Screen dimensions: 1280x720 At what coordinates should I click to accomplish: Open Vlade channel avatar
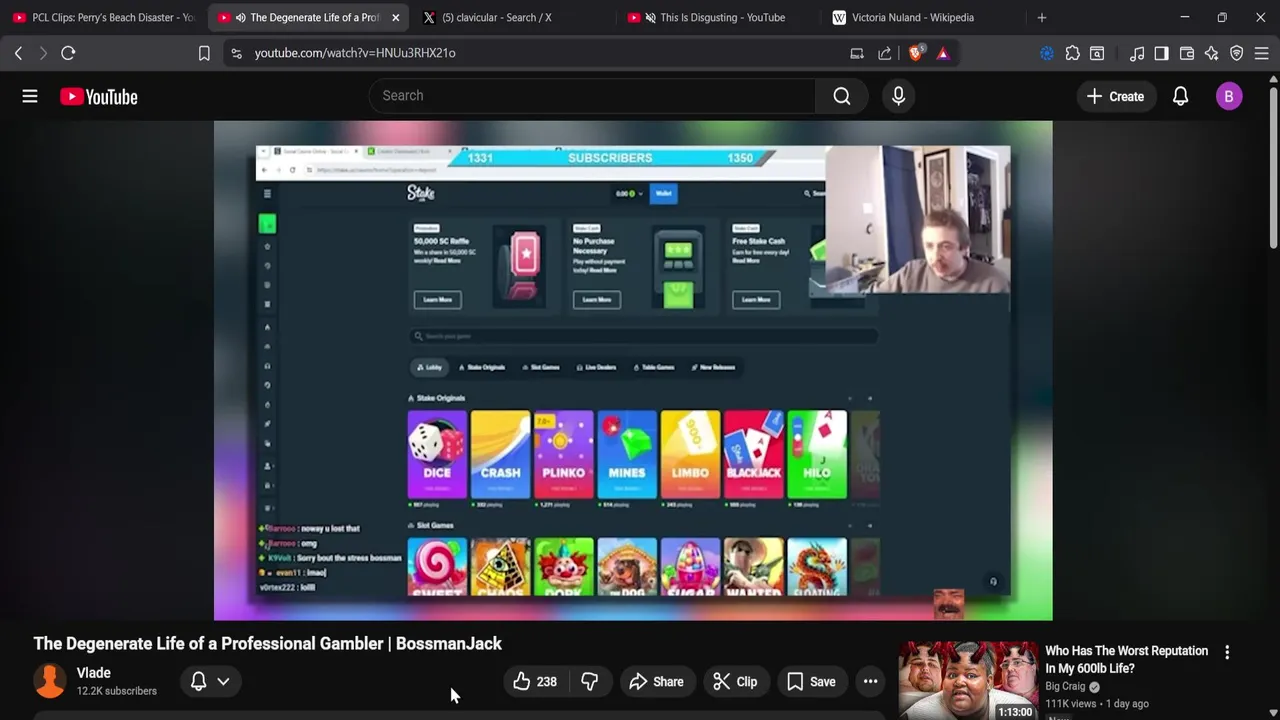(x=50, y=681)
